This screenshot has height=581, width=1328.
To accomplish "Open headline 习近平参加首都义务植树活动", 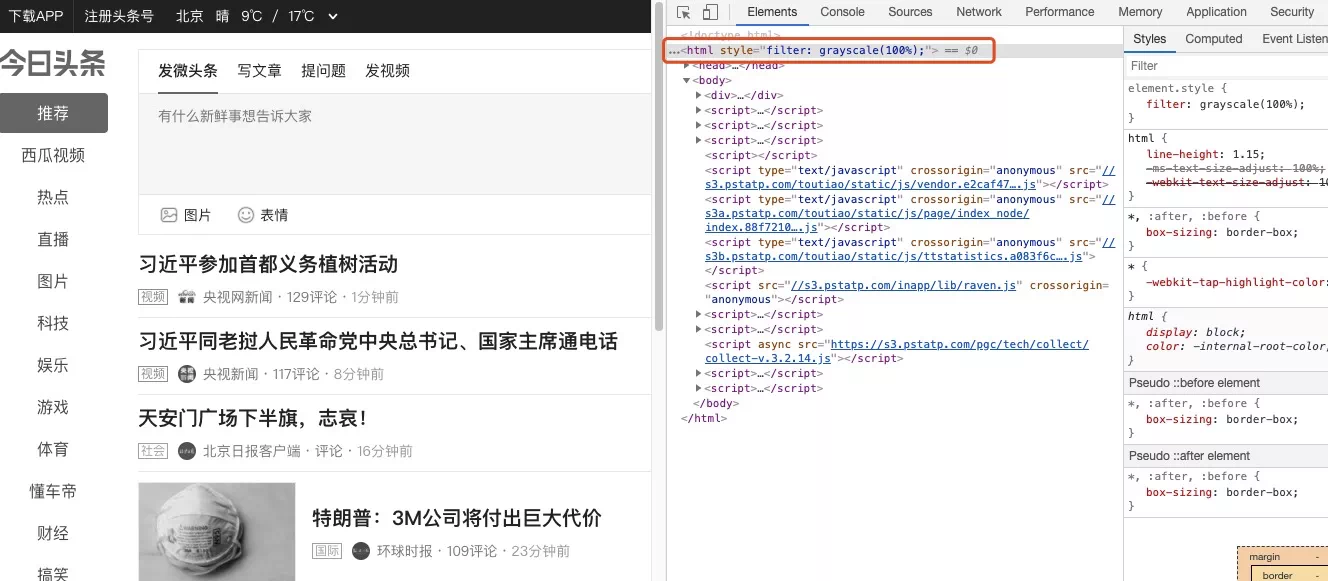I will (268, 264).
